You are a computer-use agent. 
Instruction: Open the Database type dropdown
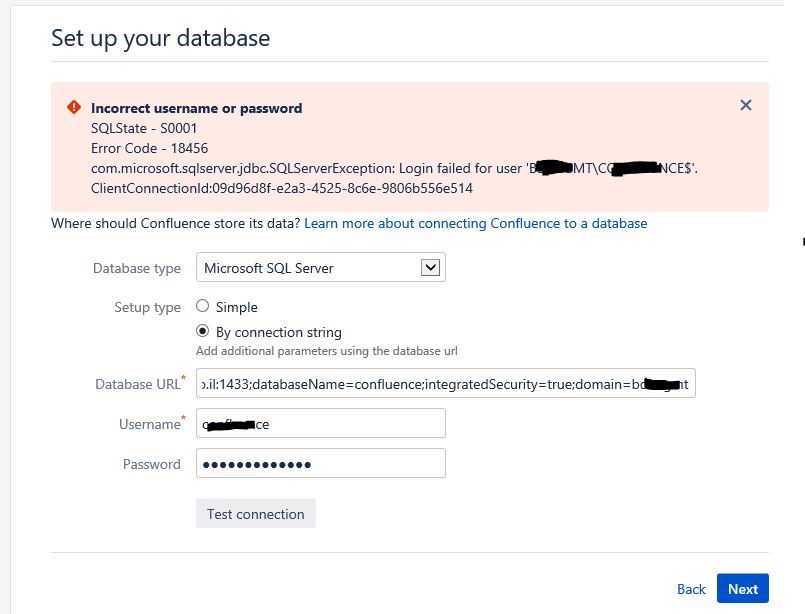point(320,268)
